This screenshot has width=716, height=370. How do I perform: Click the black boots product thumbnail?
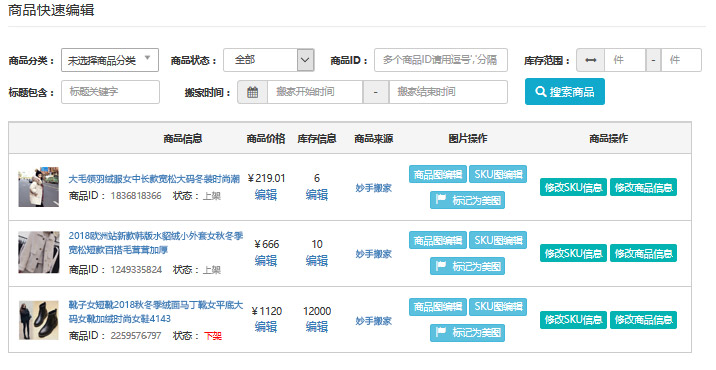point(39,320)
